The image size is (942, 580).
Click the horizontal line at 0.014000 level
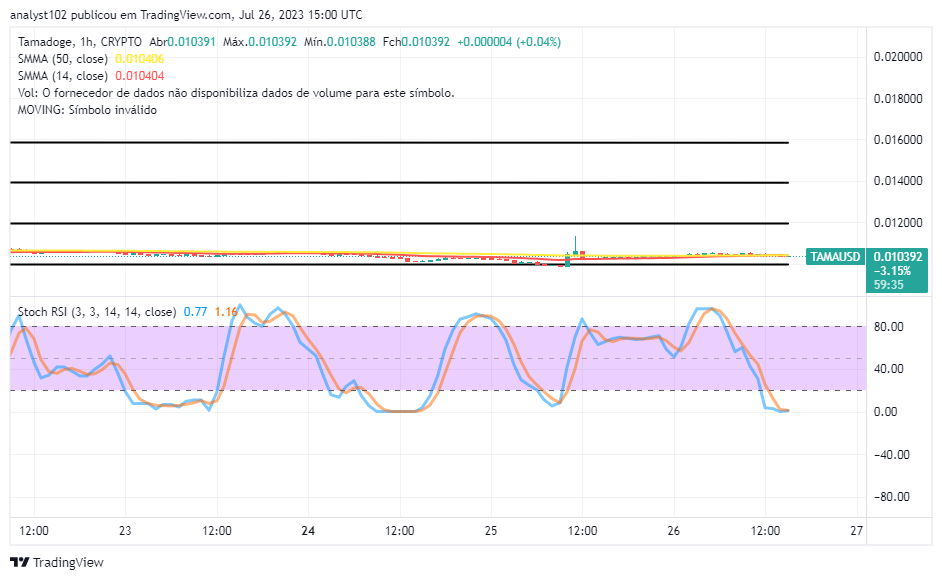coord(400,182)
